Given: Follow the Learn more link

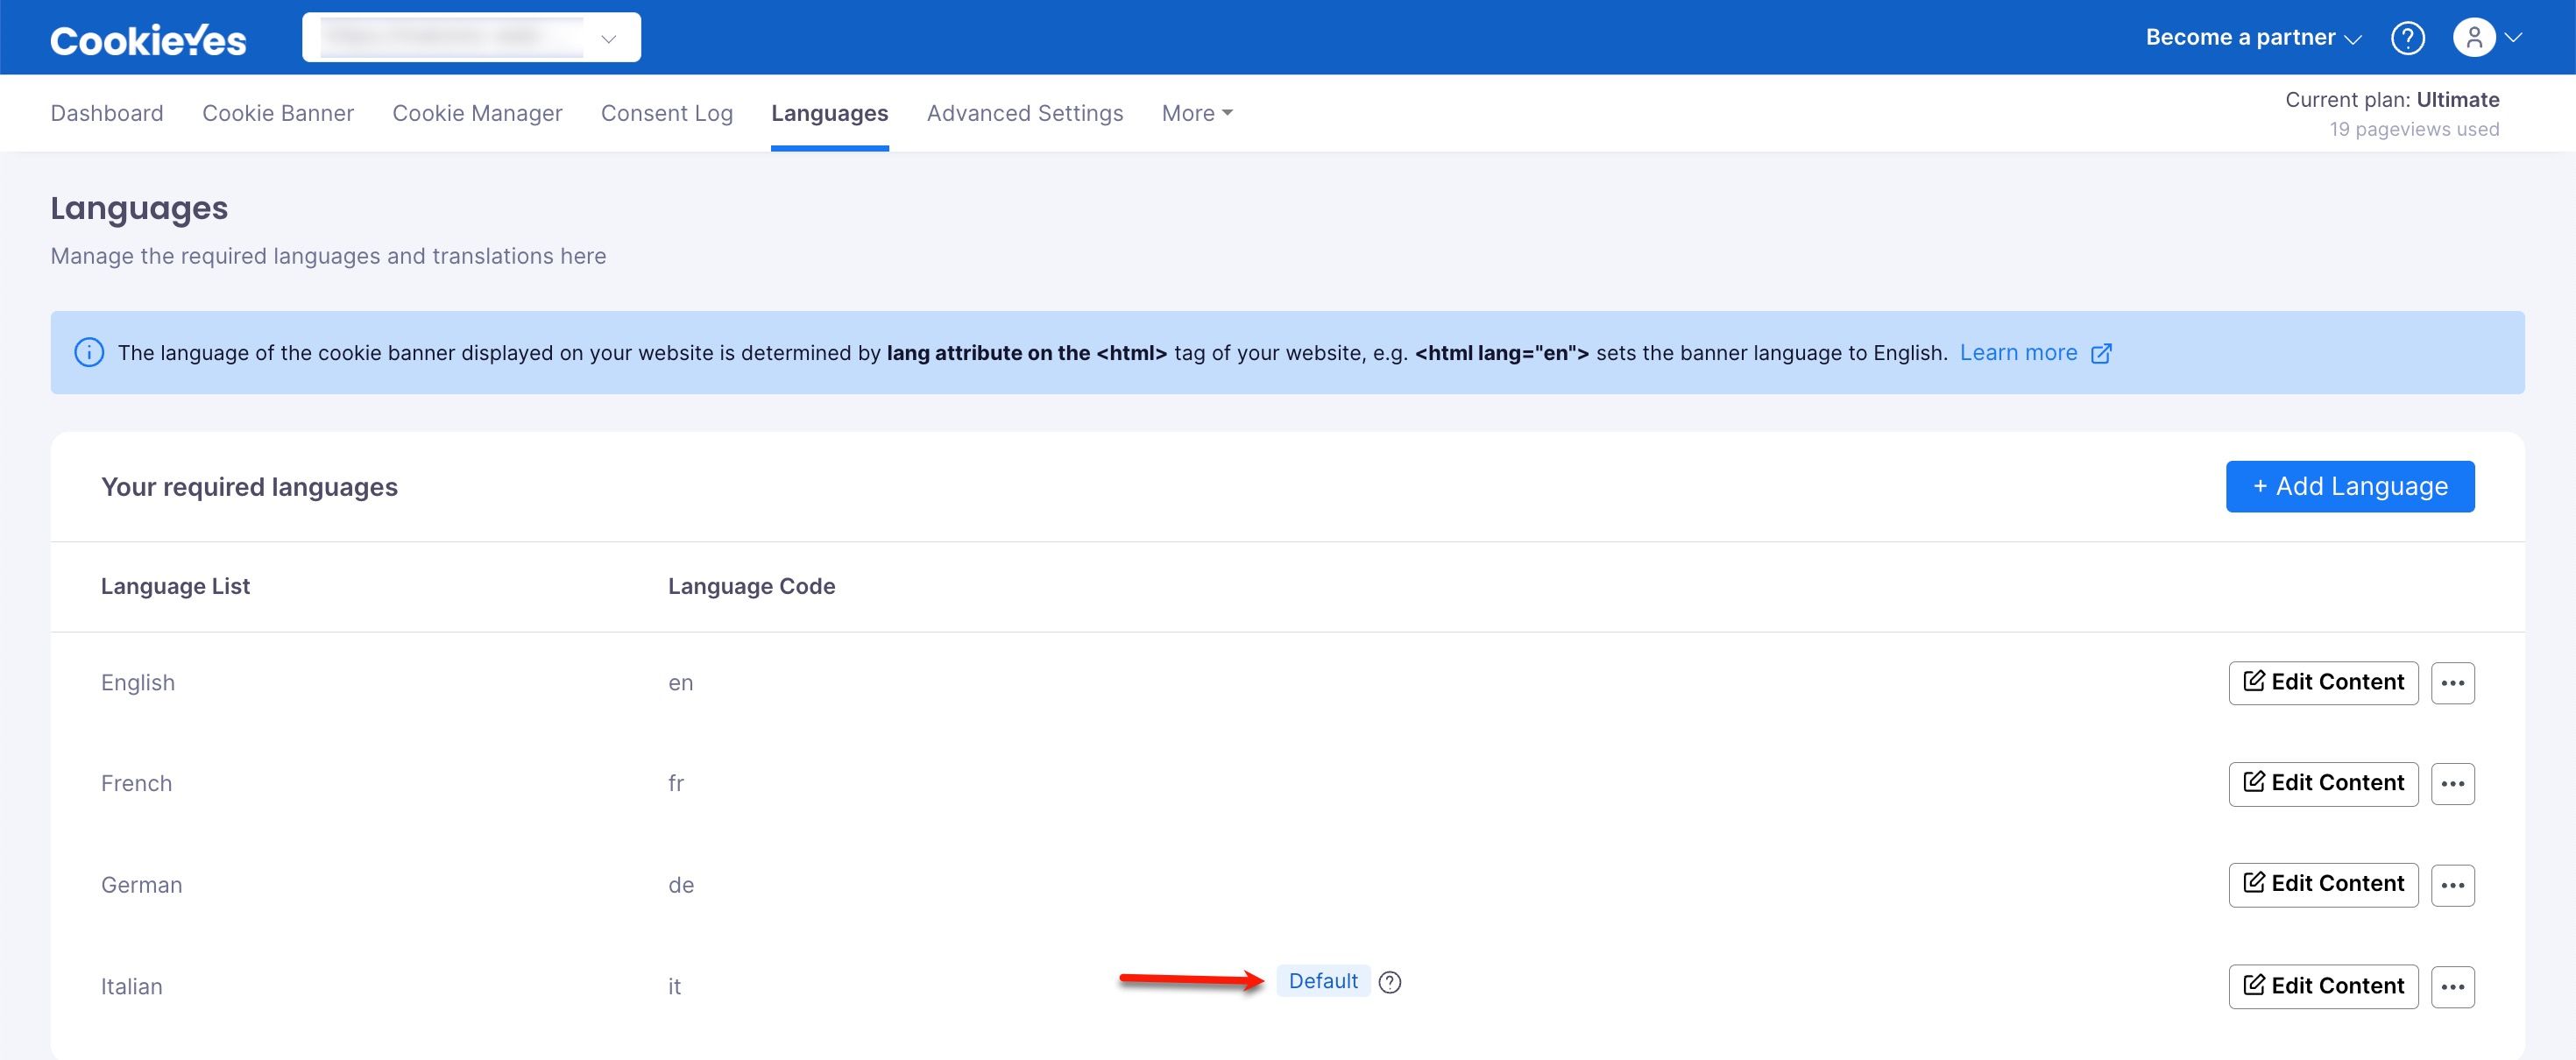Looking at the screenshot, I should coord(2018,353).
